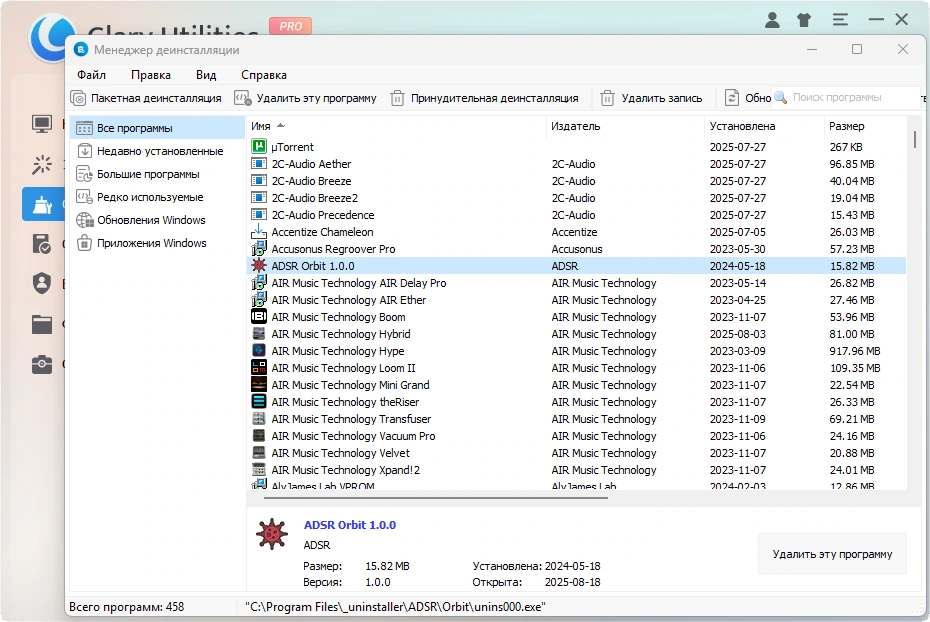
Task: Open the Файл menu
Action: click(91, 75)
